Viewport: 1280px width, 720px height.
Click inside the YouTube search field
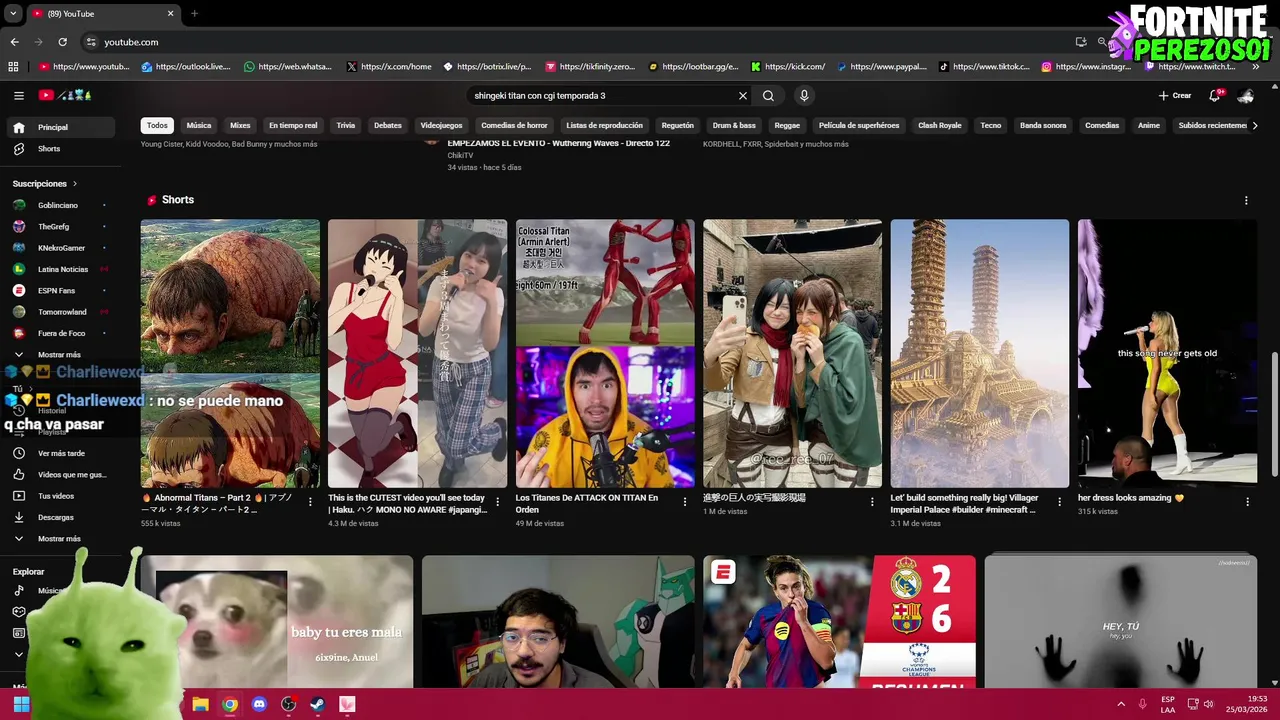click(603, 96)
